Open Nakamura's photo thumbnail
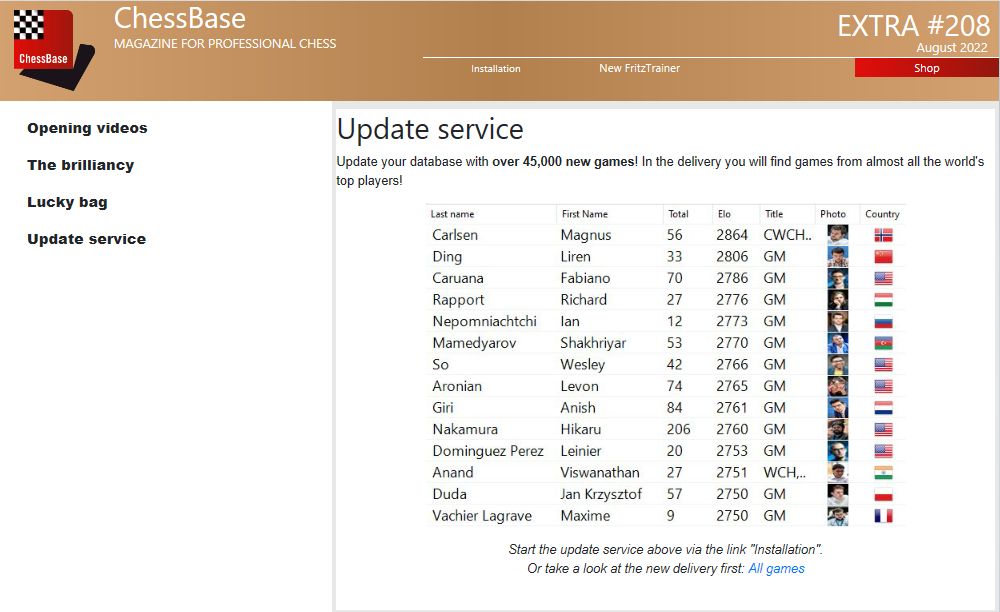Viewport: 1000px width, 612px height. (837, 430)
